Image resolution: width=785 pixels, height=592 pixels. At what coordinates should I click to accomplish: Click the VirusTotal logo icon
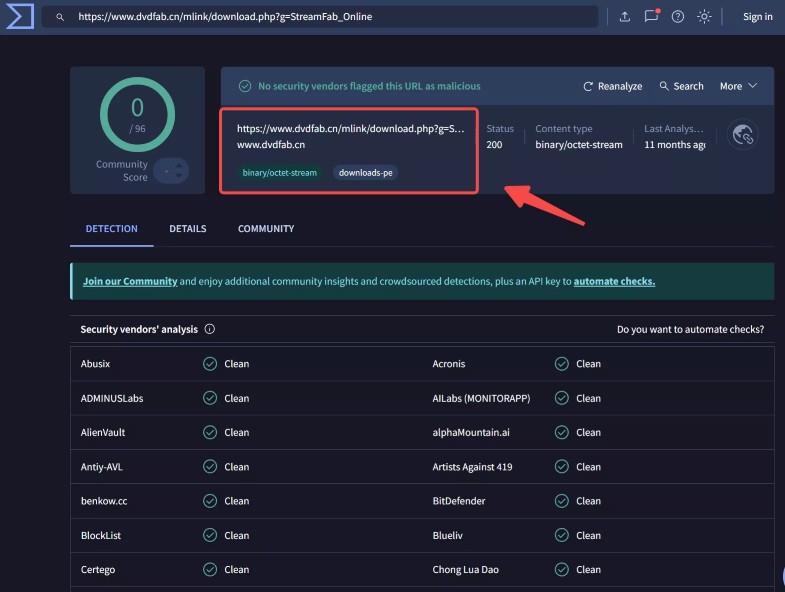(20, 16)
